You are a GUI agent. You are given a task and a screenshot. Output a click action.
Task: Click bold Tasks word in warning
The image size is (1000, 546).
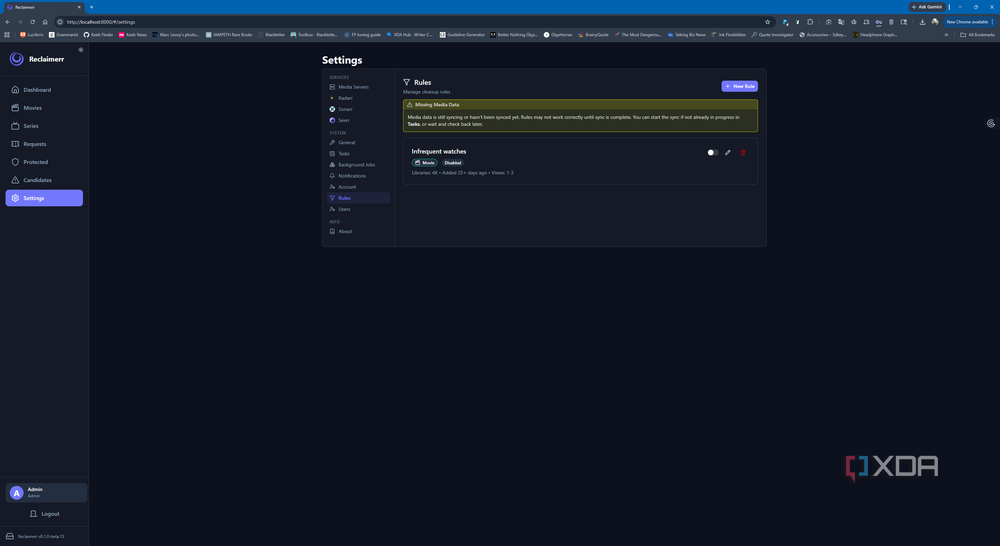point(413,124)
